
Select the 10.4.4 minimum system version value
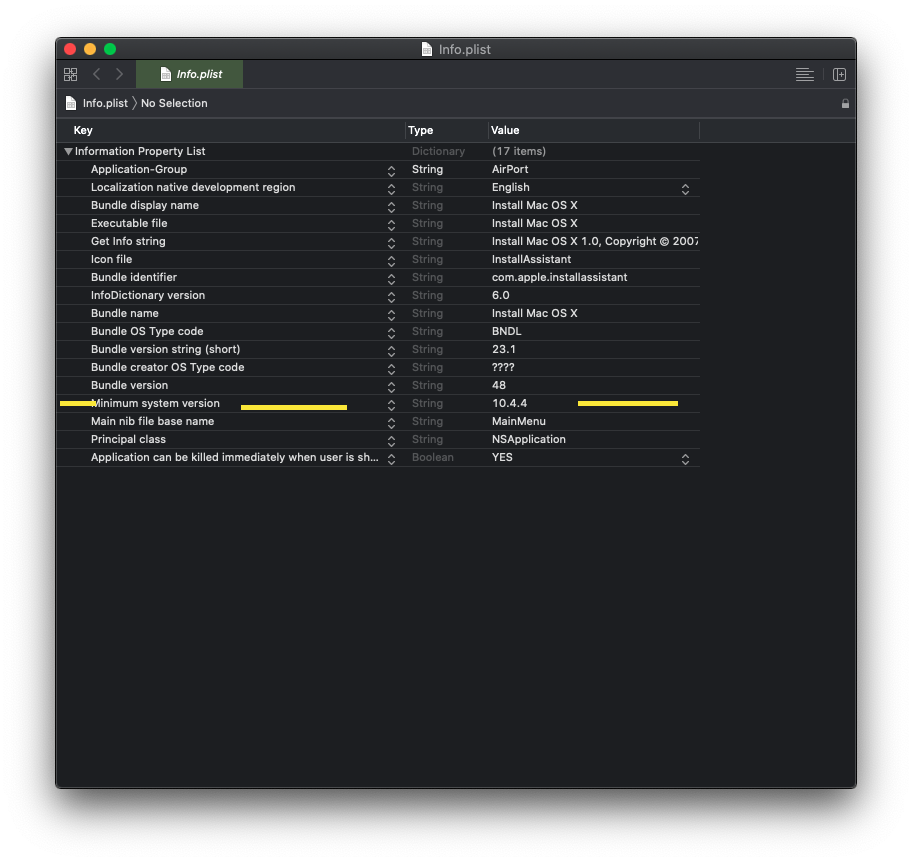[x=510, y=404]
